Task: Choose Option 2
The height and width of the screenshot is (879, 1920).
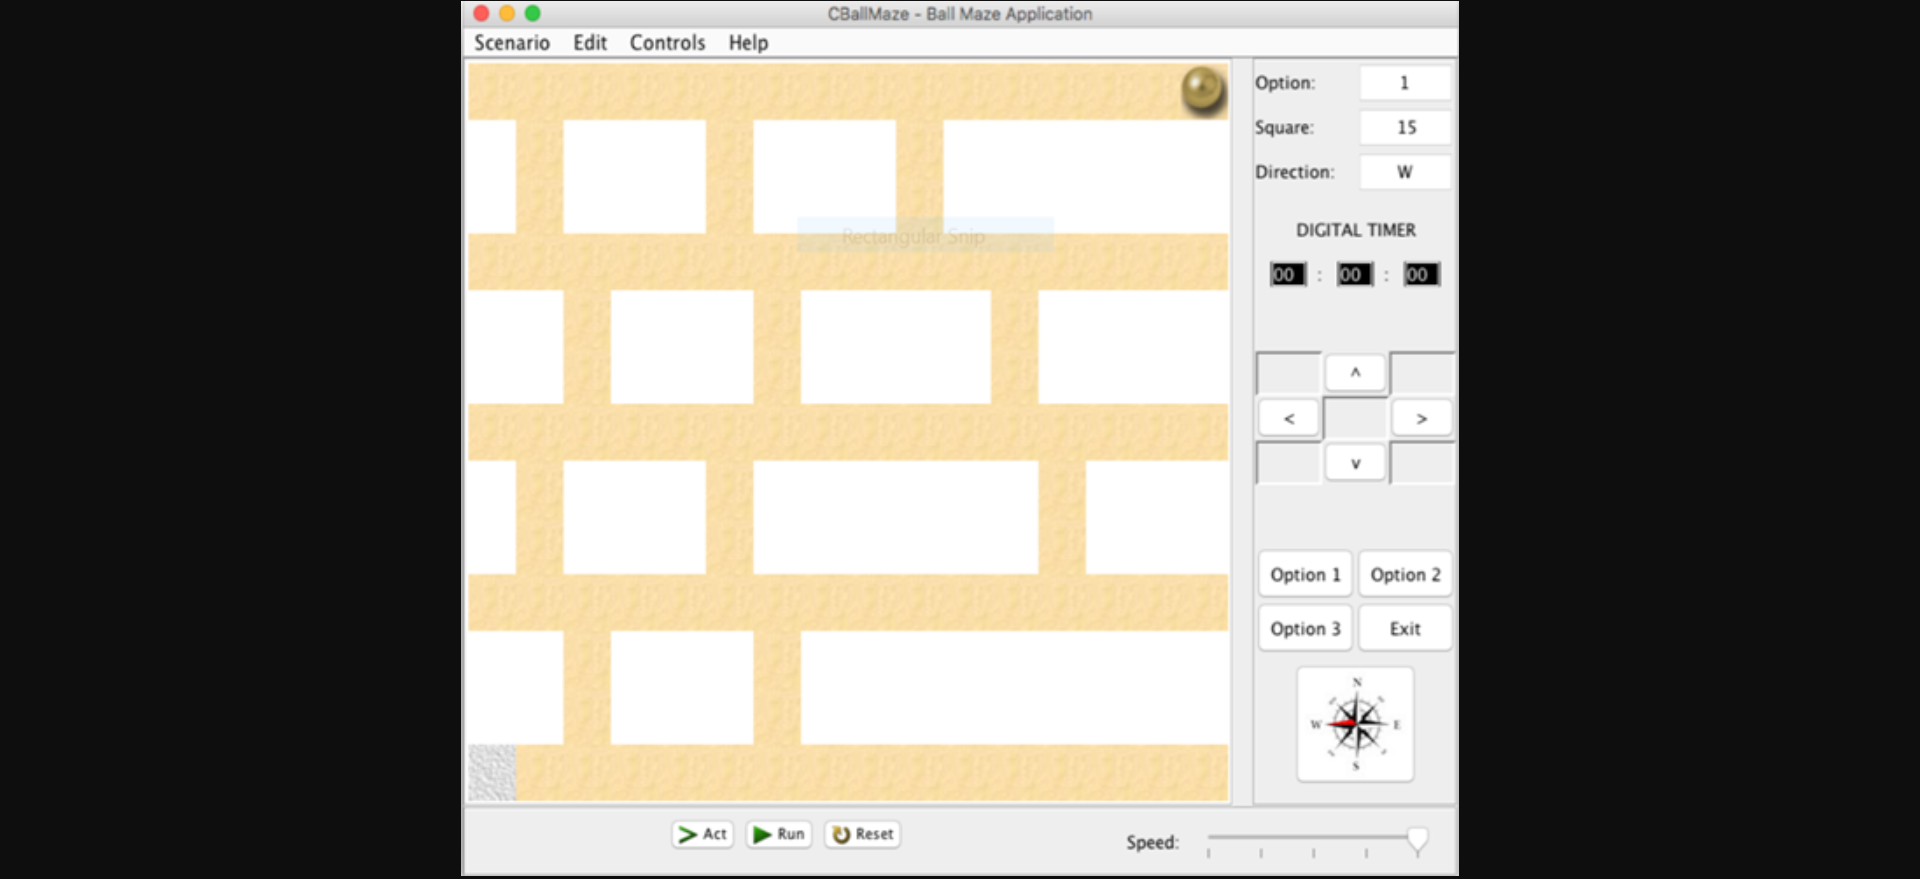Action: [x=1405, y=575]
